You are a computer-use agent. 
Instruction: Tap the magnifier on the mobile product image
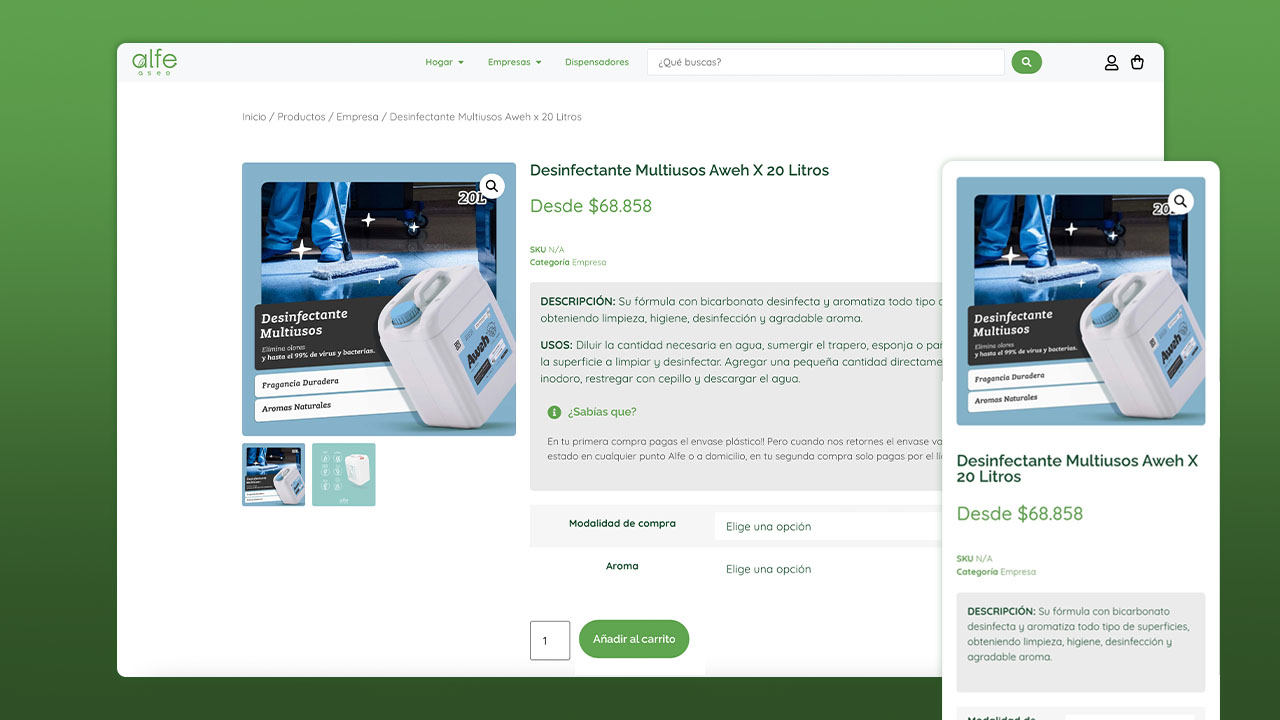coord(1180,201)
